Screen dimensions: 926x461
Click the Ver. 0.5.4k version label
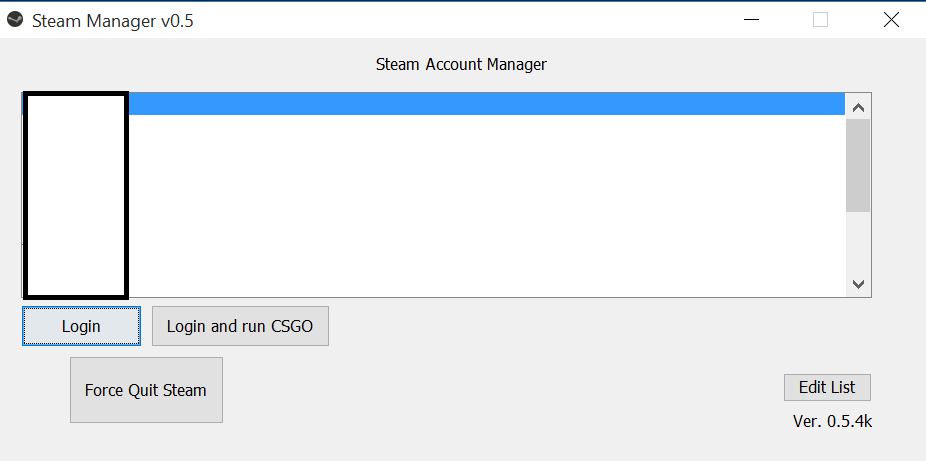(x=832, y=421)
